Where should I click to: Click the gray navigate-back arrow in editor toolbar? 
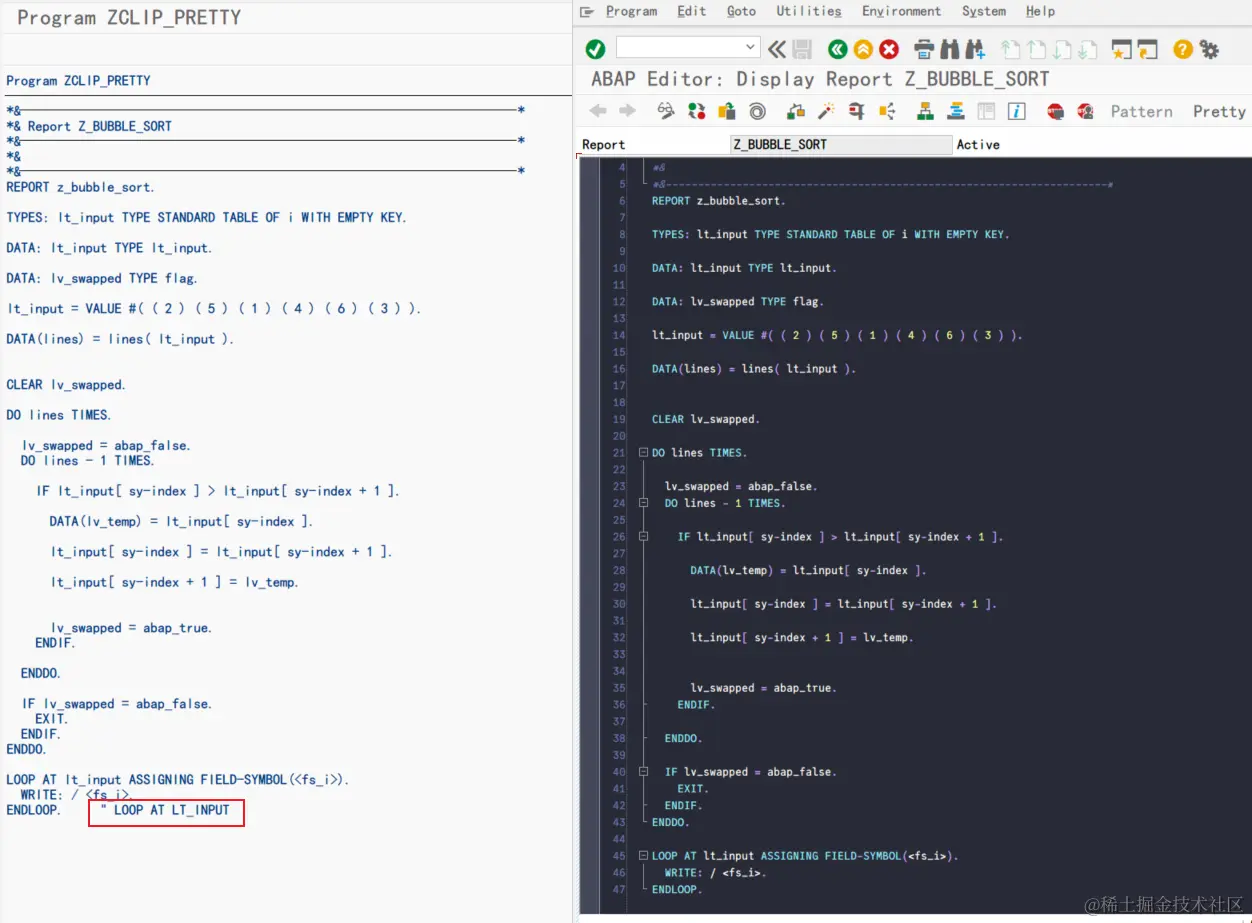[x=598, y=111]
